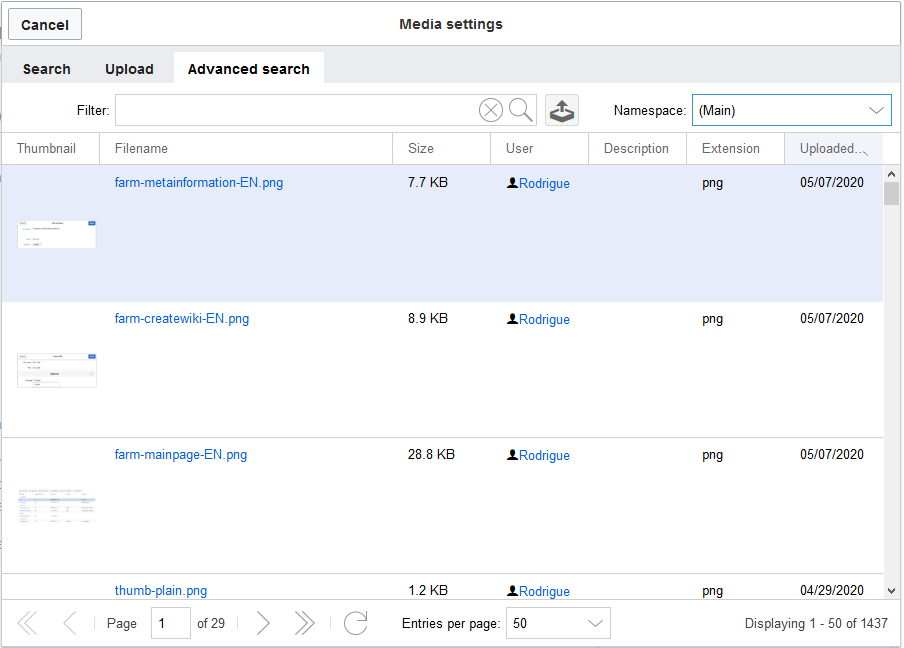This screenshot has width=904, height=648.
Task: Click the Thumbnail column header
Action: coord(50,149)
